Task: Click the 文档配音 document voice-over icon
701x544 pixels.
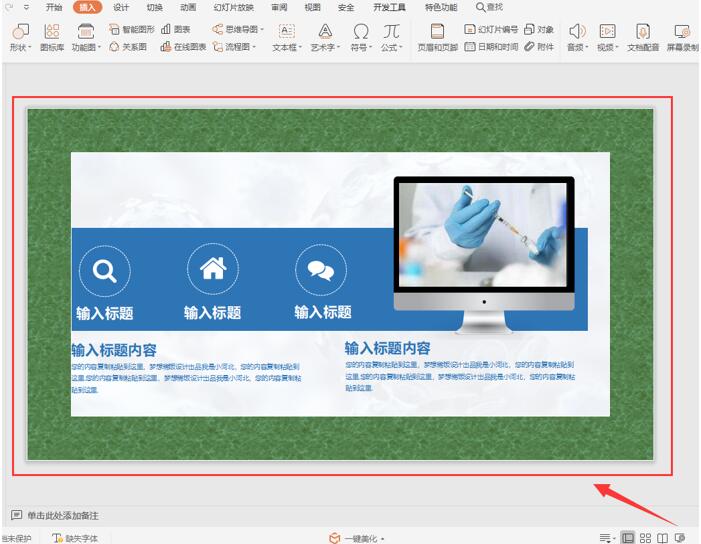Action: coord(643,32)
